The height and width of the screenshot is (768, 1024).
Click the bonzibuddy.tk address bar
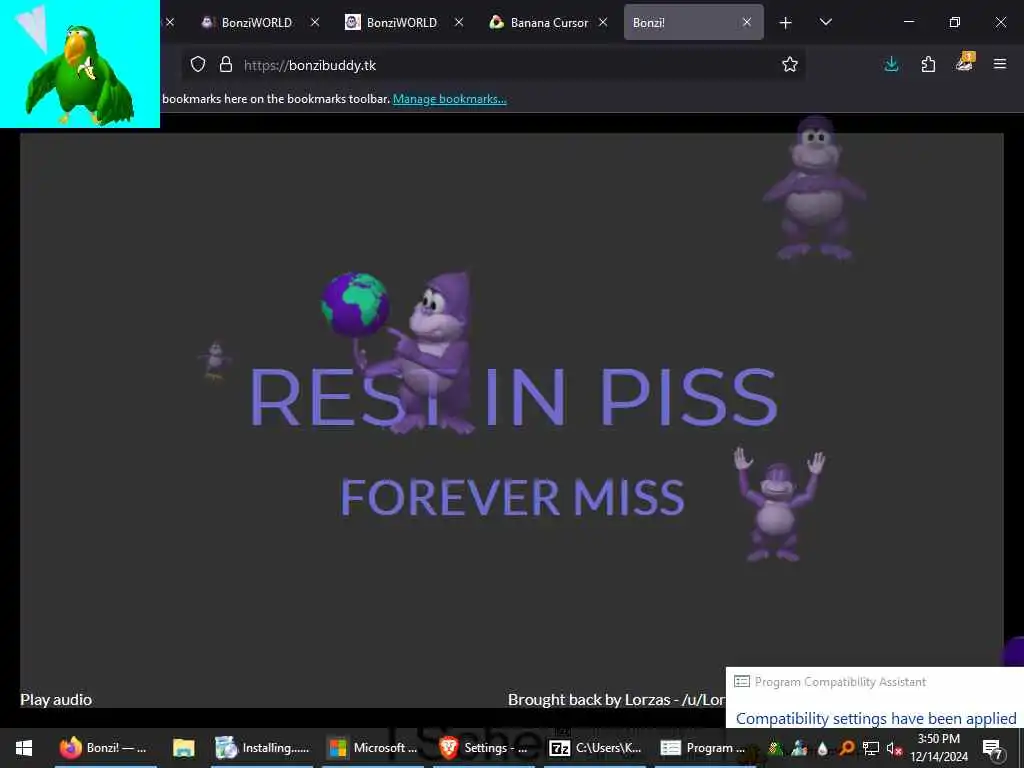click(x=493, y=65)
